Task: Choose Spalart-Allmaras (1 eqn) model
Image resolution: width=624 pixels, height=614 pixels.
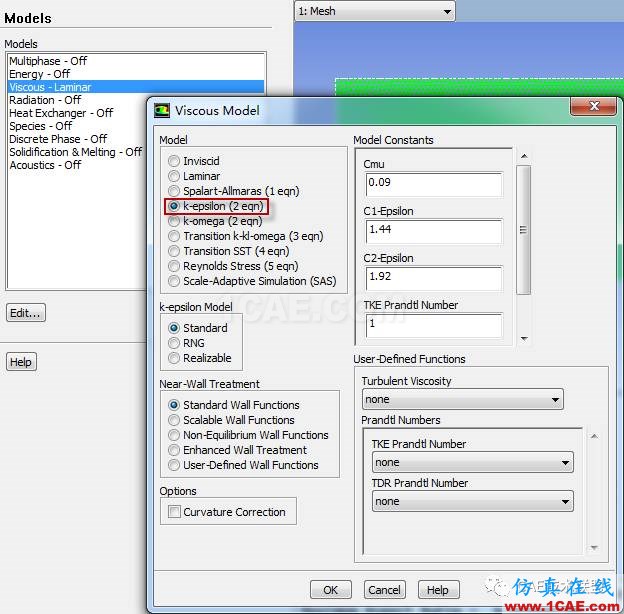Action: click(174, 191)
